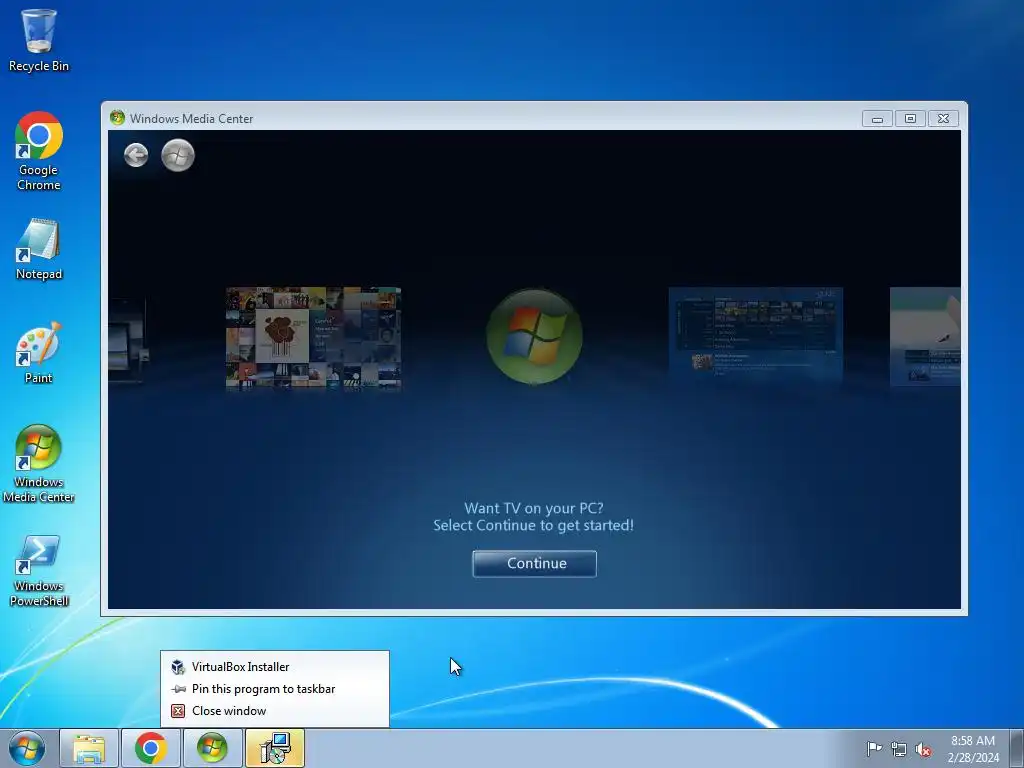The height and width of the screenshot is (768, 1024).
Task: Click the Media Center green start button
Action: point(178,155)
